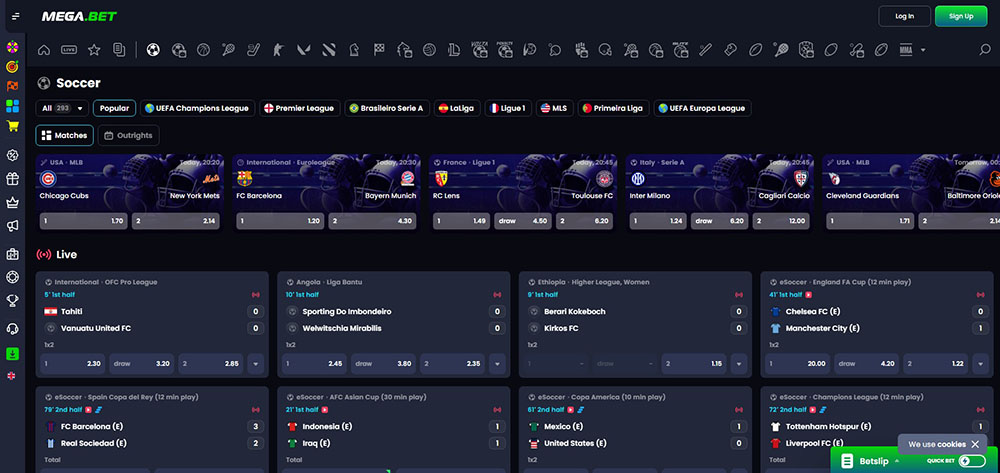Open the gift box sidebar icon

tap(12, 178)
